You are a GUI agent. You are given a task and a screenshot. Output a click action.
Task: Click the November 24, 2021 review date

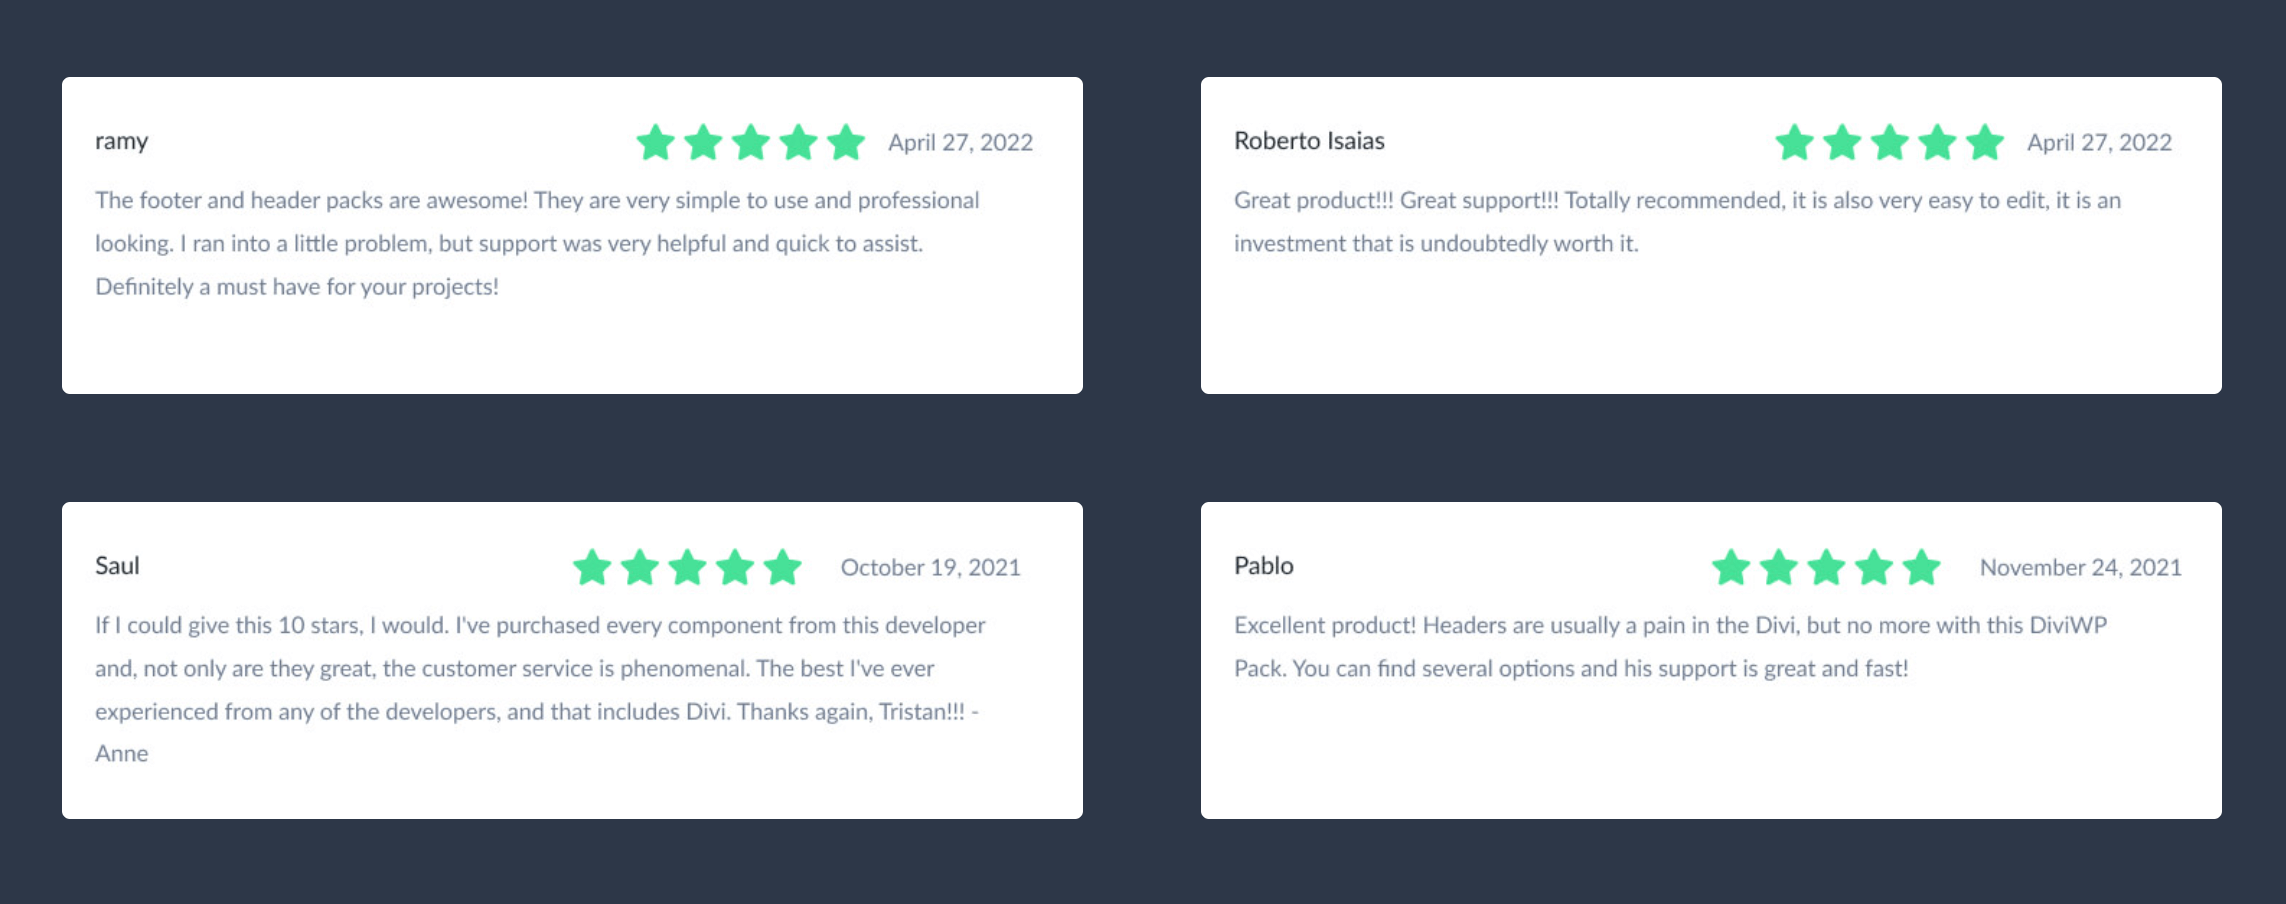(2081, 568)
